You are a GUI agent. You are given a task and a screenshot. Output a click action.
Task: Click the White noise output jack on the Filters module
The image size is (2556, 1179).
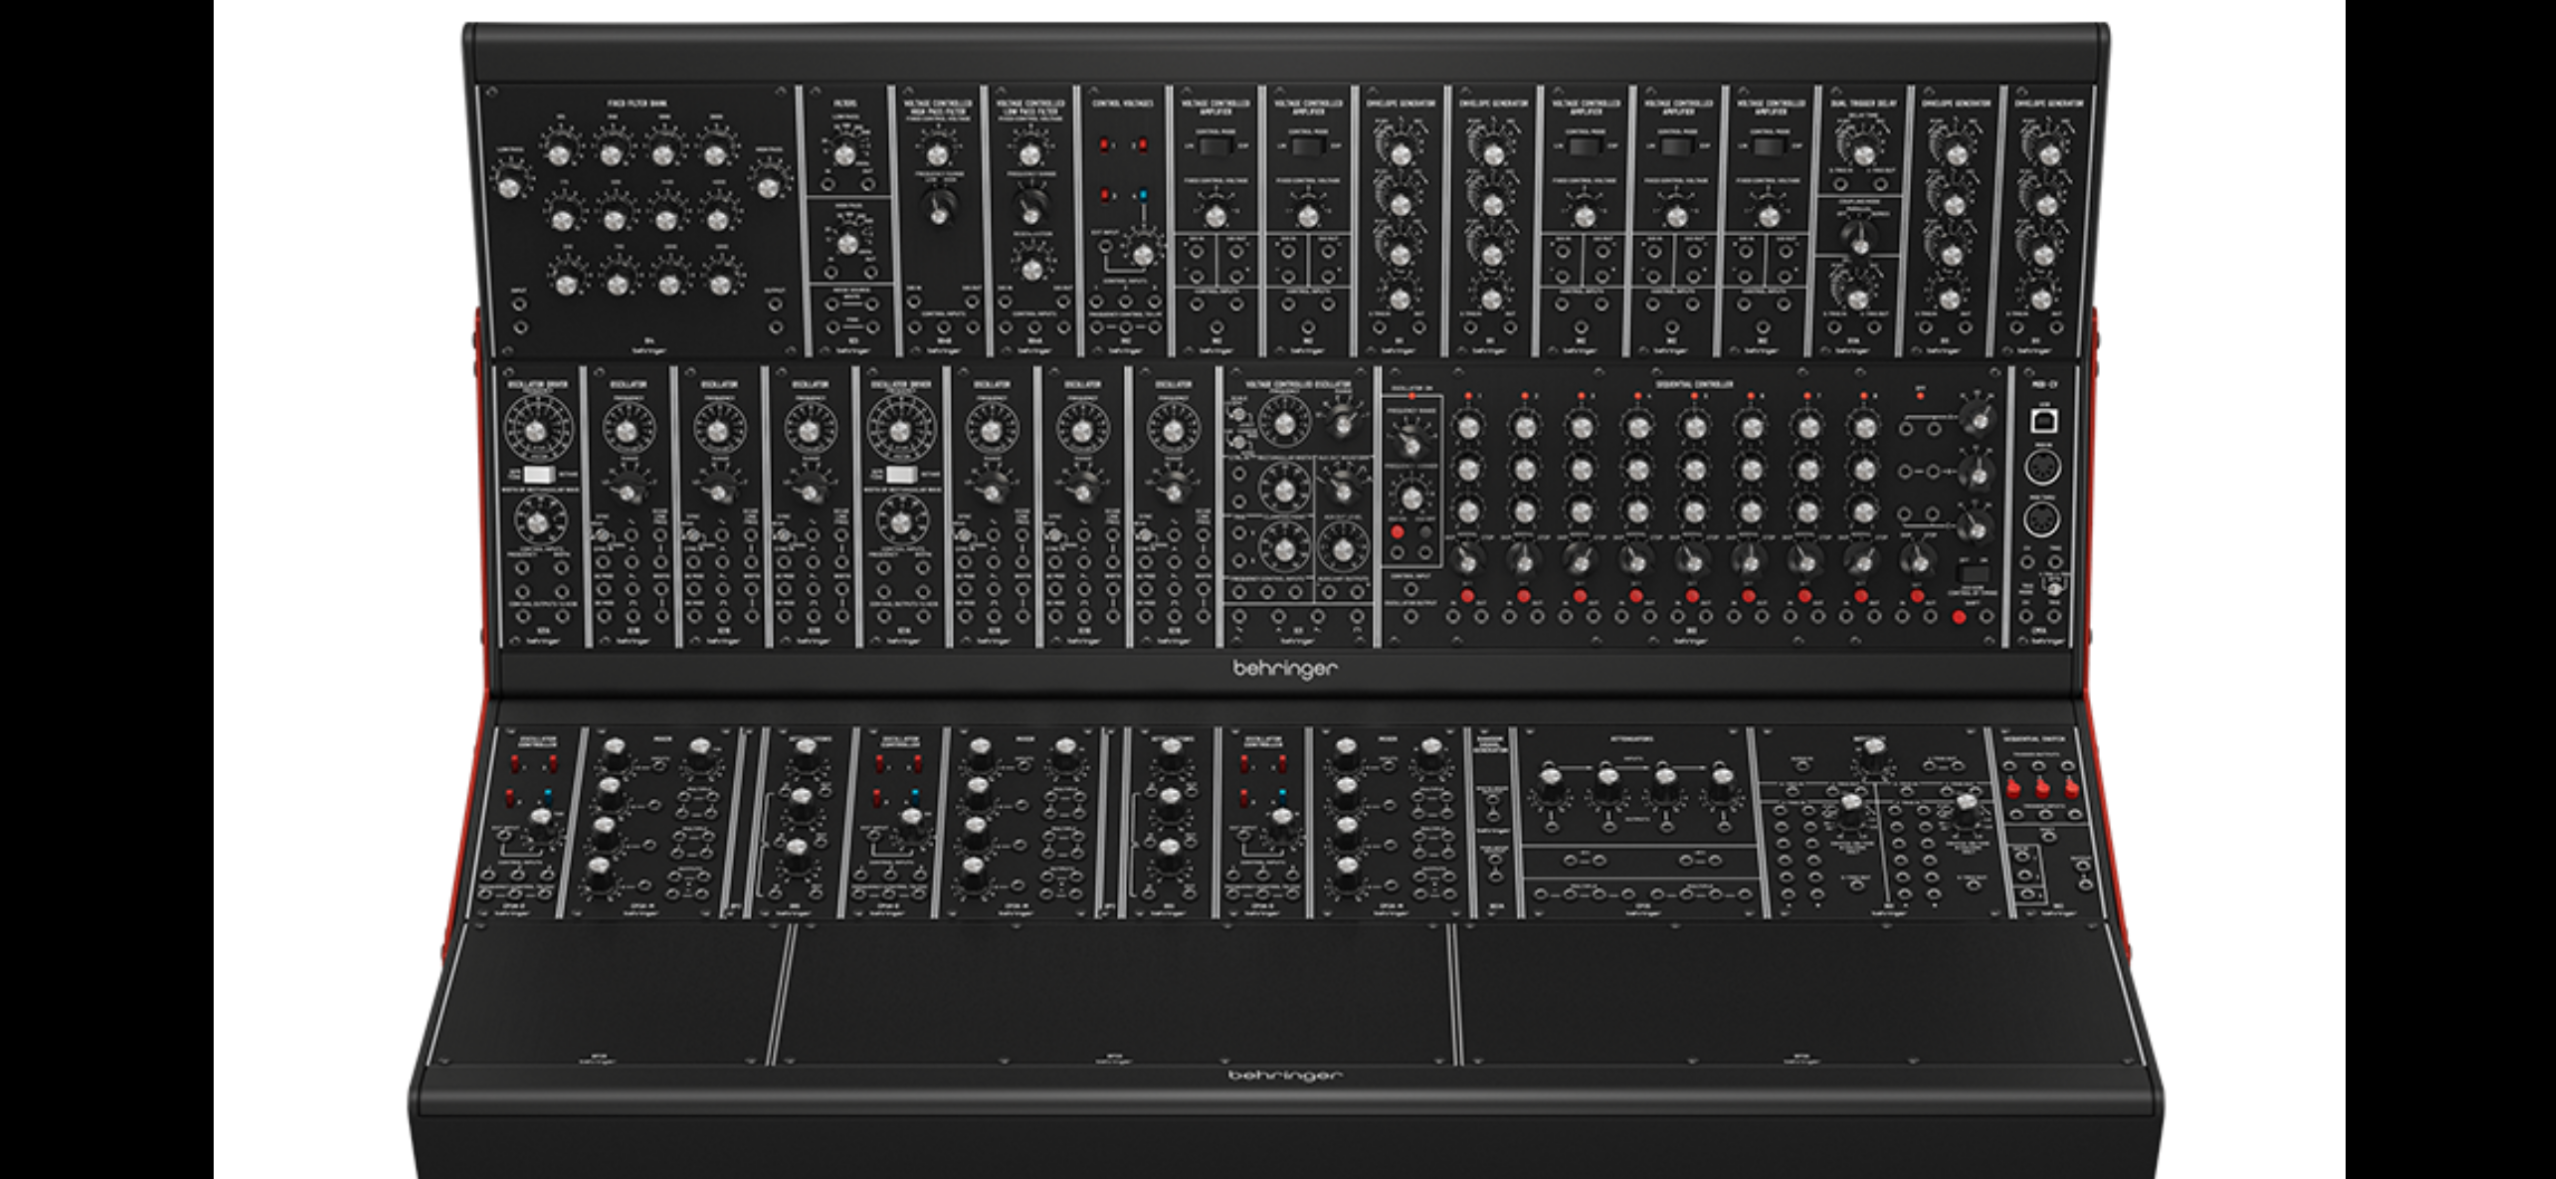[871, 304]
